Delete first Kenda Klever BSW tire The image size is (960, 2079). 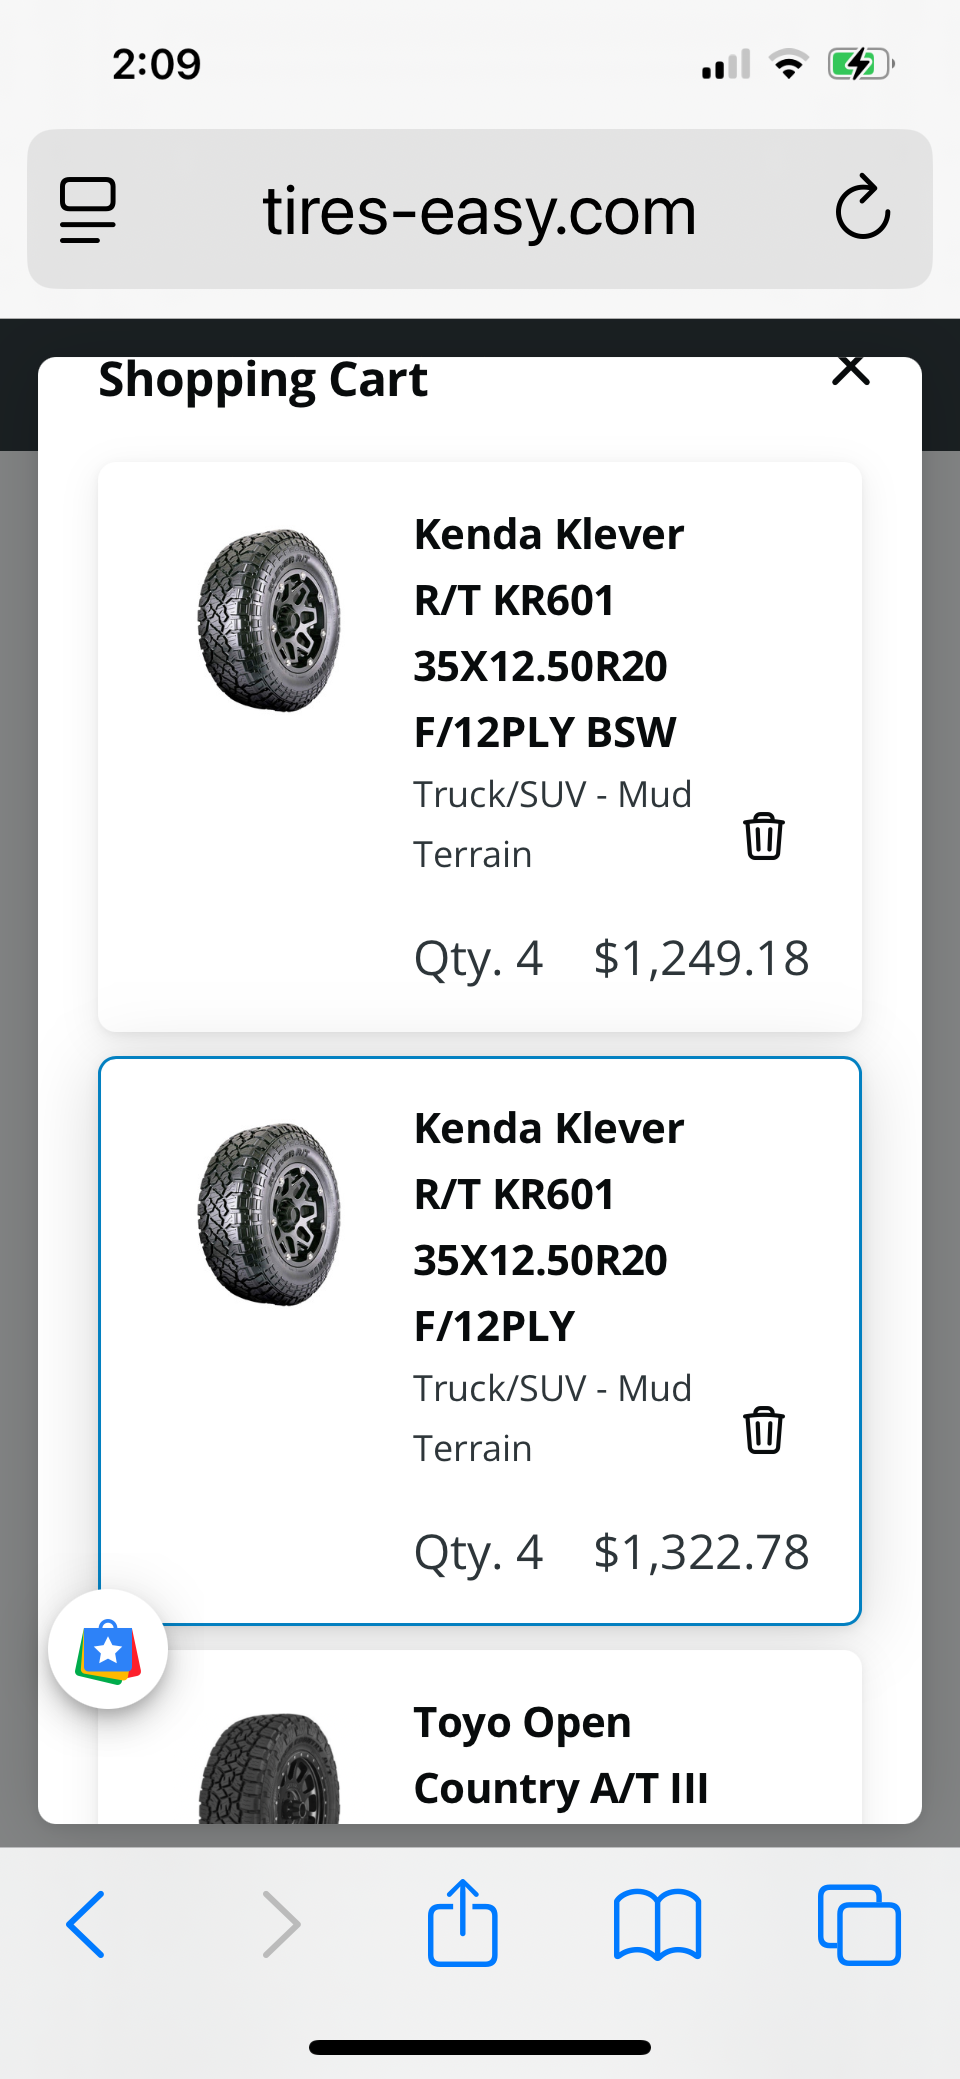763,836
